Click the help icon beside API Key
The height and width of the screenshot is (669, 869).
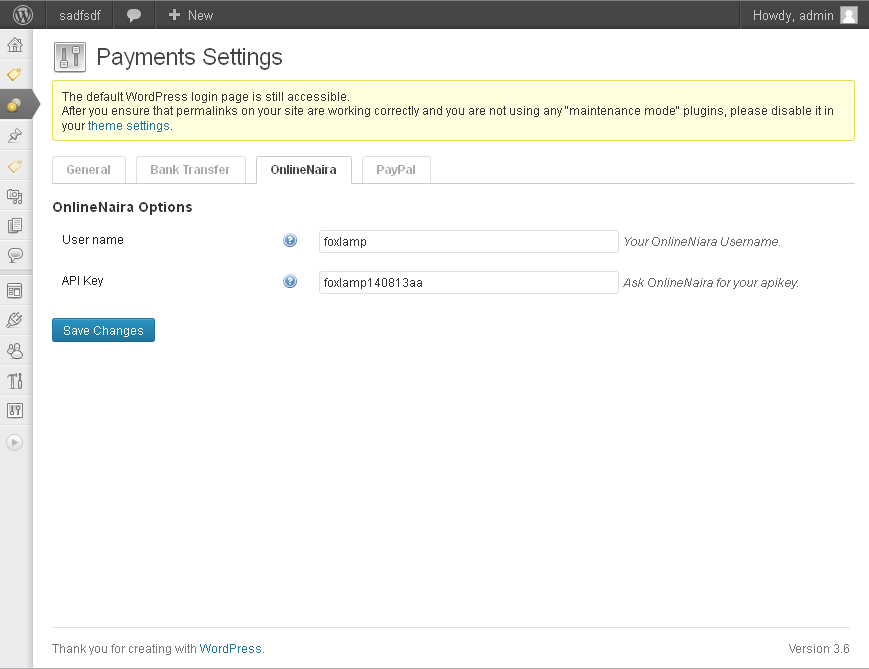coord(290,281)
